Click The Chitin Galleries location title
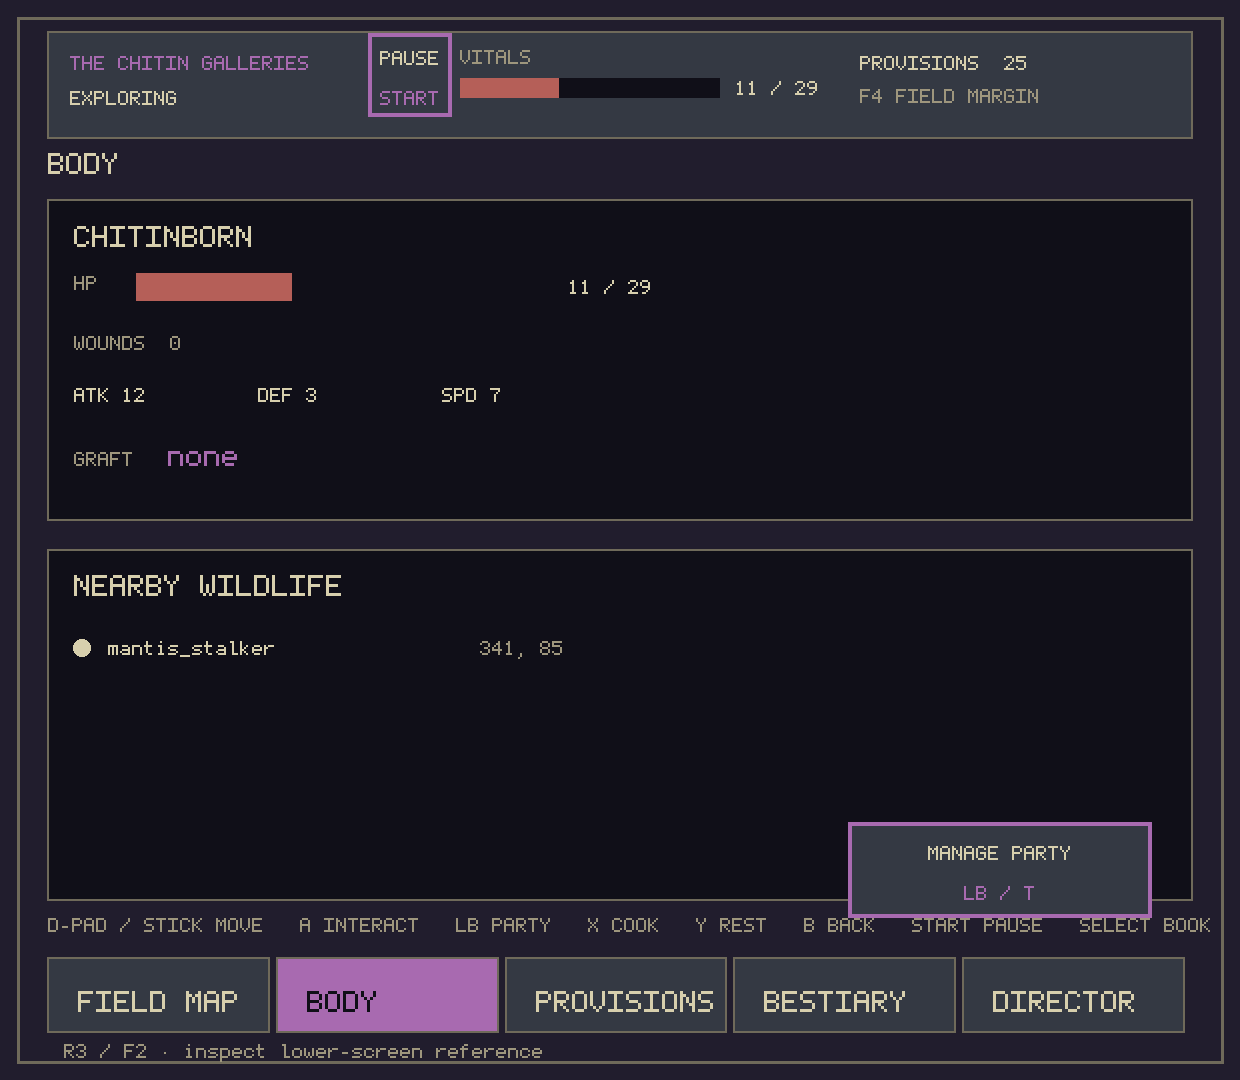The height and width of the screenshot is (1080, 1240). pos(189,63)
